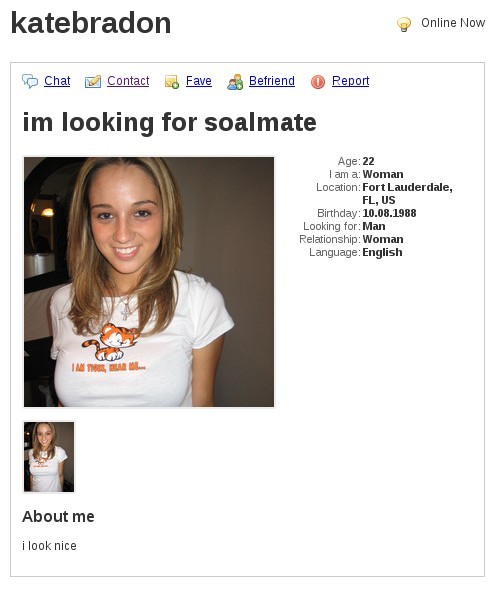
Task: Add profile via Fave link
Action: point(199,81)
